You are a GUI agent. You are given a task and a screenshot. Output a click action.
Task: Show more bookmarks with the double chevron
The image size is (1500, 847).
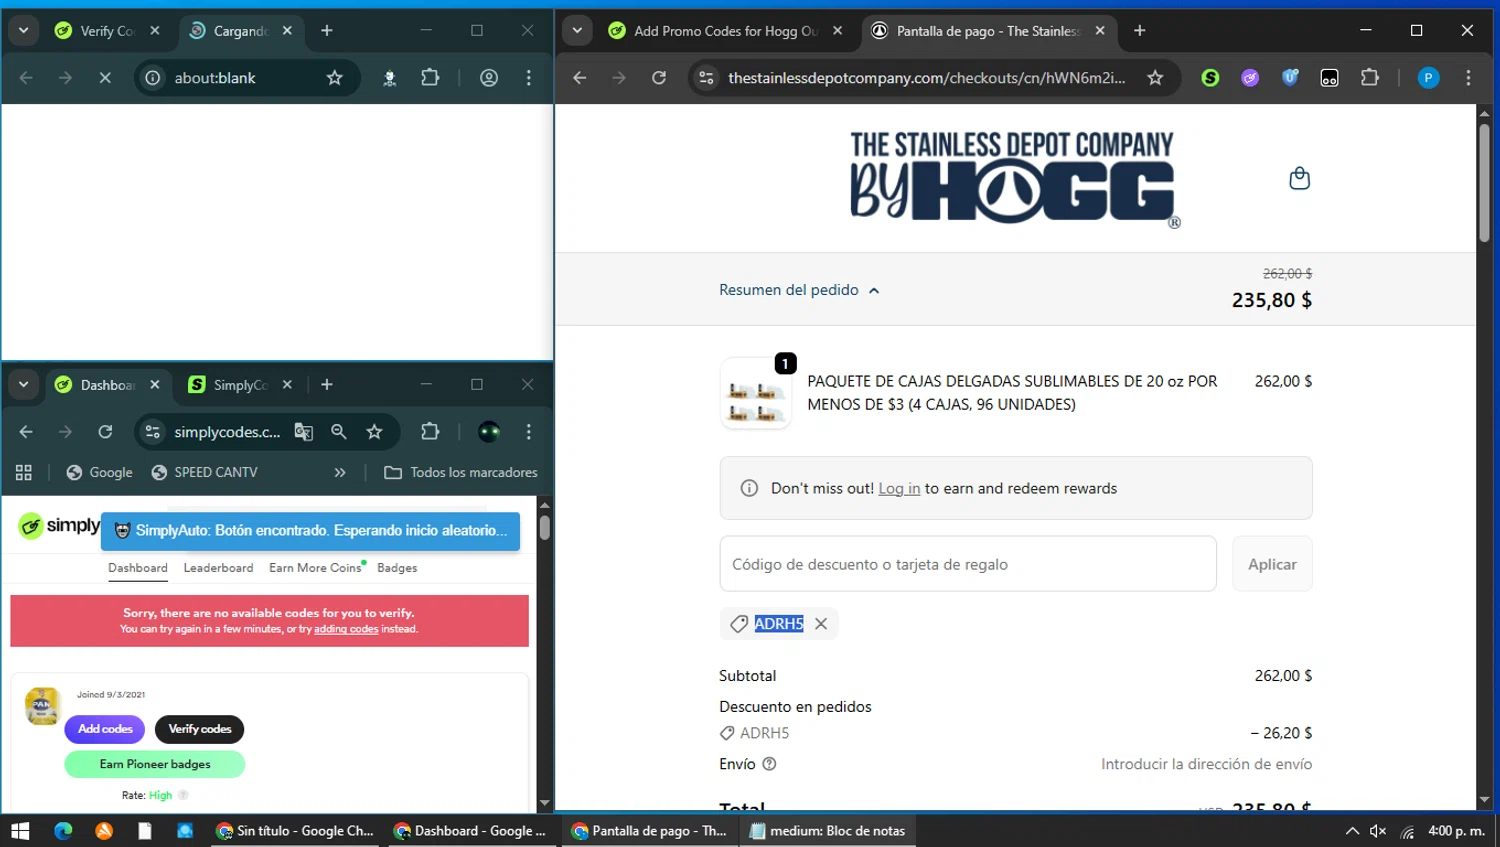[340, 473]
